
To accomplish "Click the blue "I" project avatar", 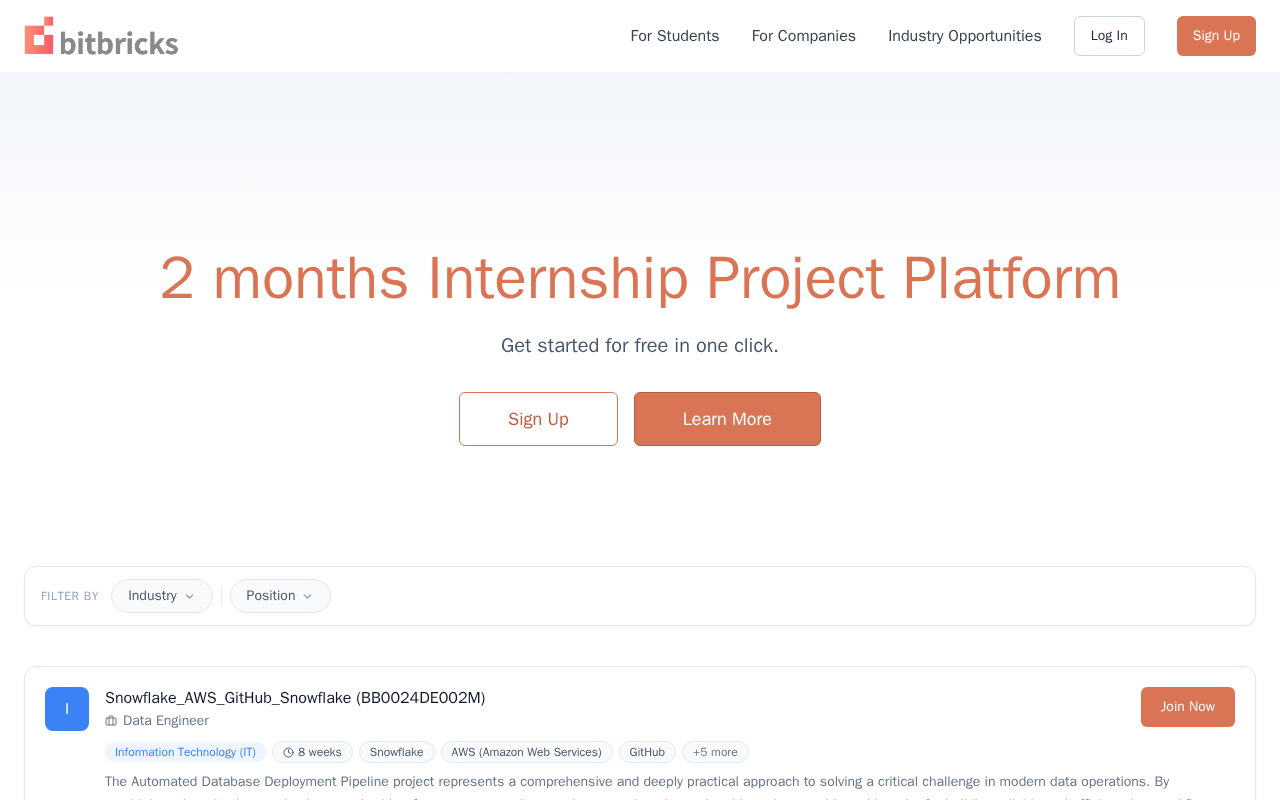I will (67, 709).
